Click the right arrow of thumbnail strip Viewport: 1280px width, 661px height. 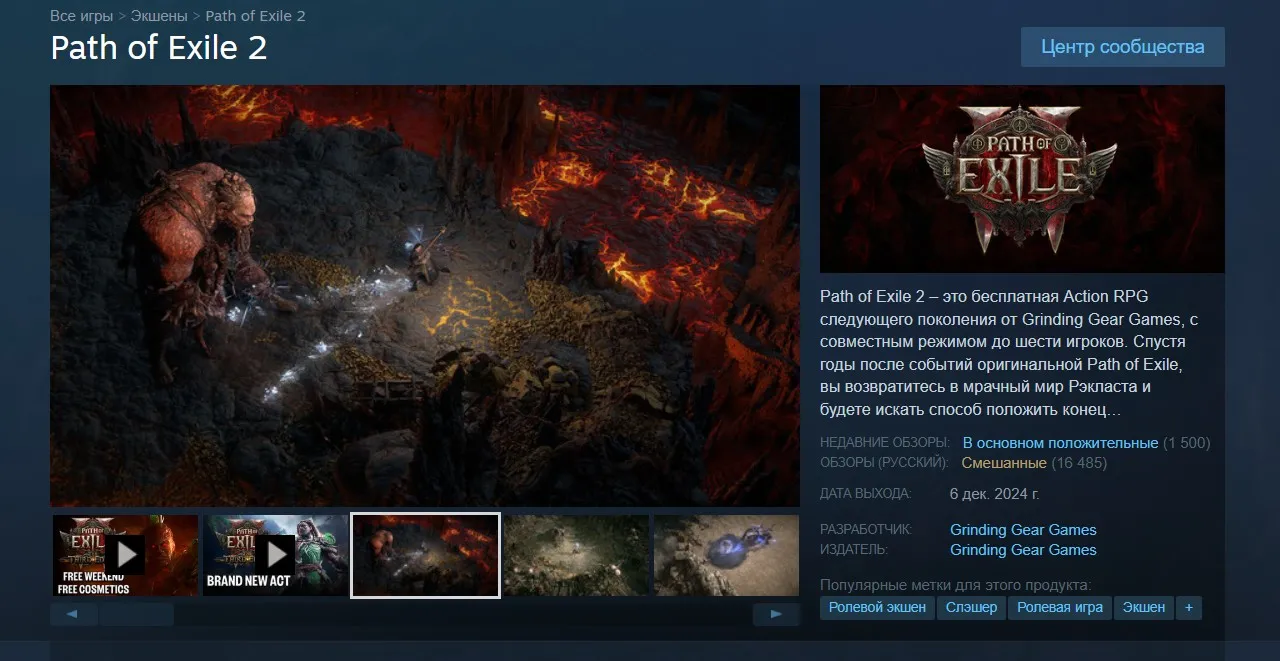click(776, 614)
